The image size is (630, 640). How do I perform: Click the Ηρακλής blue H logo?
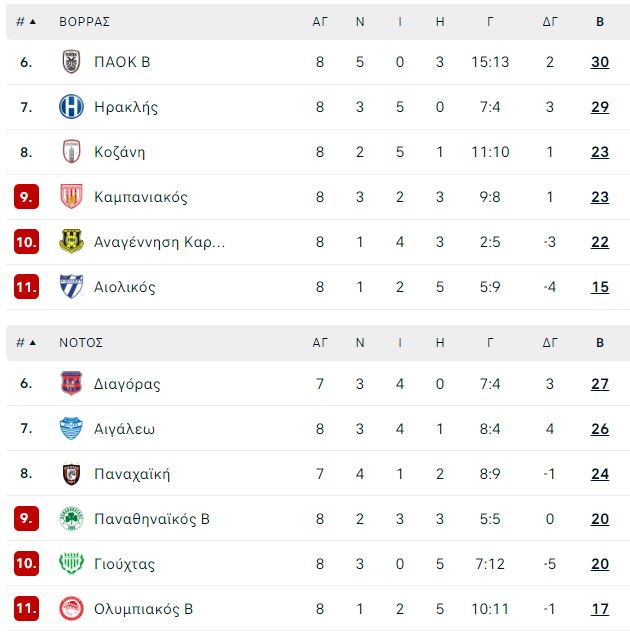(x=71, y=107)
